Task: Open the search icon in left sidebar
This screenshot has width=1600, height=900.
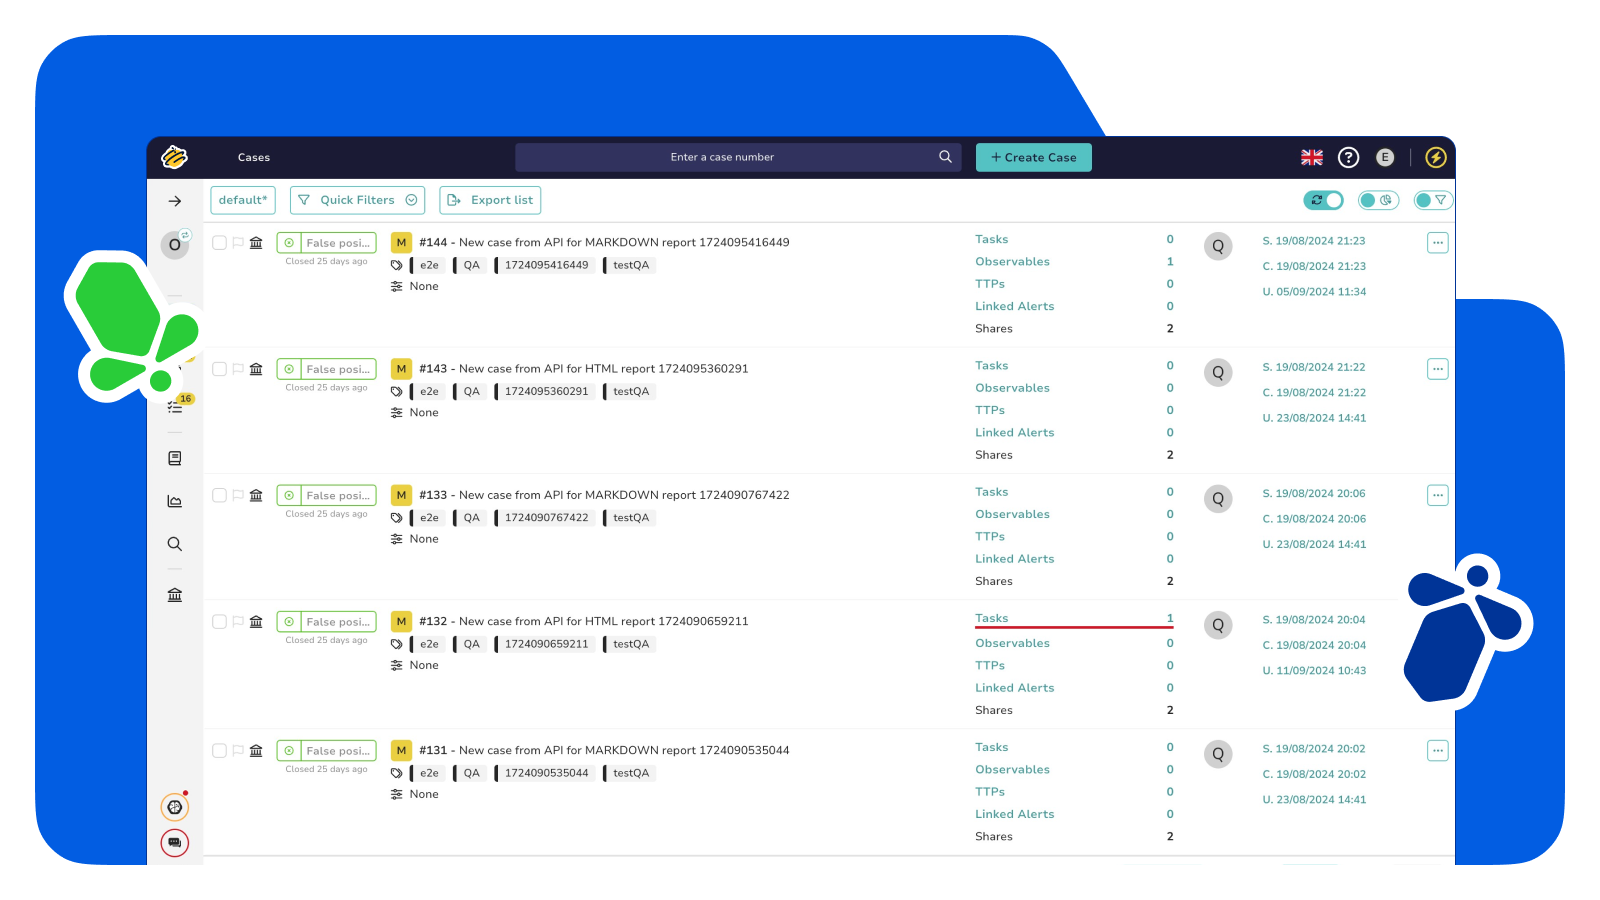Action: [175, 544]
